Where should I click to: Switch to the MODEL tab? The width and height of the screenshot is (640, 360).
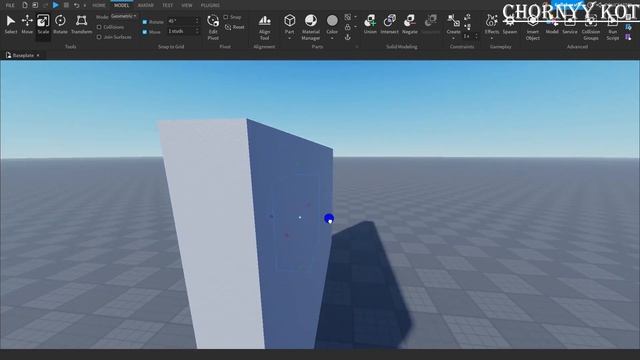tap(121, 5)
